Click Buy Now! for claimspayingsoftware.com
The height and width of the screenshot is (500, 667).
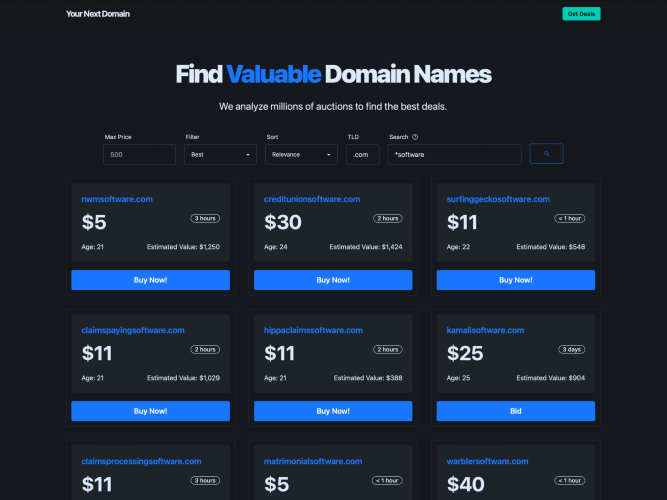(151, 411)
